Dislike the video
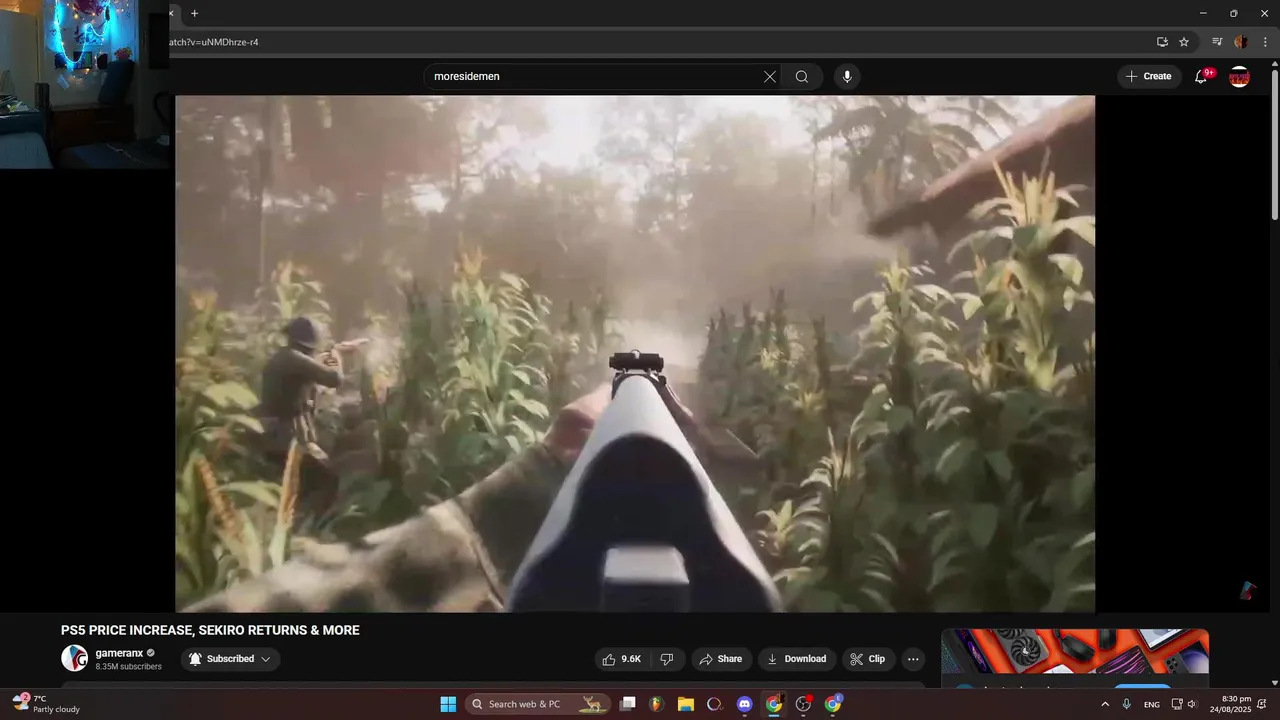The height and width of the screenshot is (720, 1280). pyautogui.click(x=667, y=659)
